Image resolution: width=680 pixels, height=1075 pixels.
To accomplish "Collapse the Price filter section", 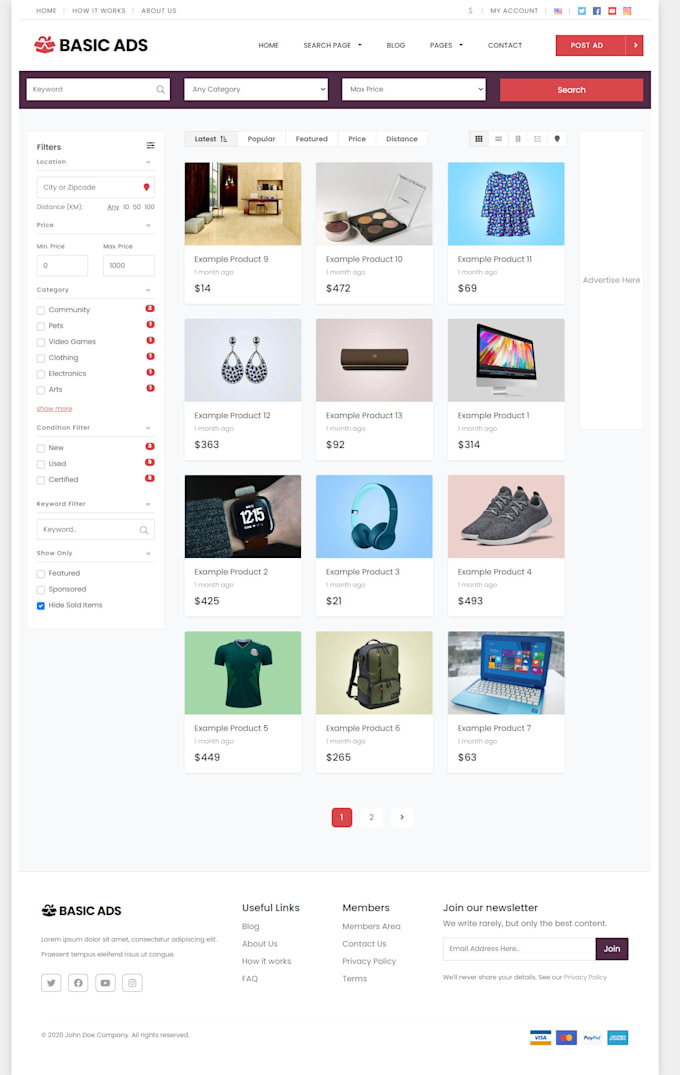I will click(x=148, y=226).
